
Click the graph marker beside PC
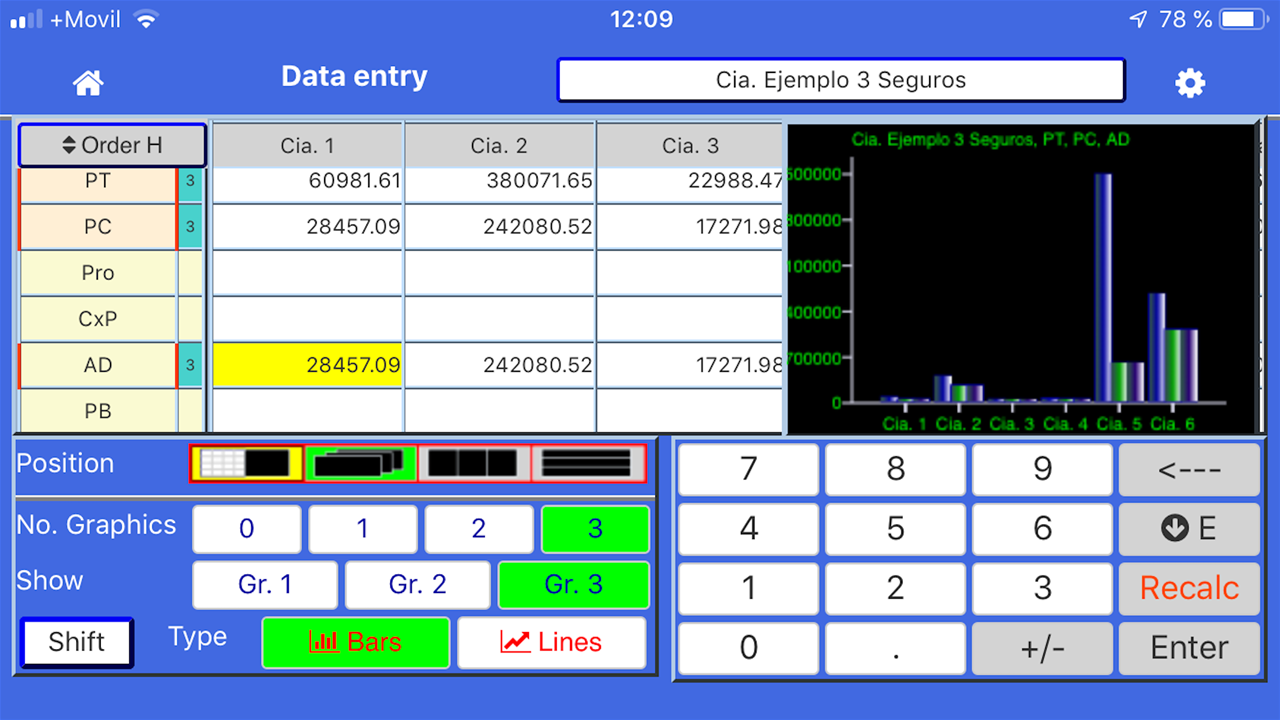[190, 227]
